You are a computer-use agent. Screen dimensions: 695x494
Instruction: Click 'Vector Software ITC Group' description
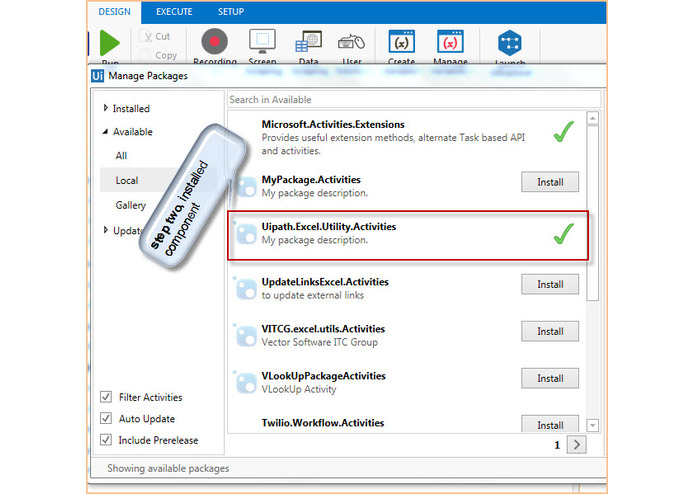(x=320, y=342)
